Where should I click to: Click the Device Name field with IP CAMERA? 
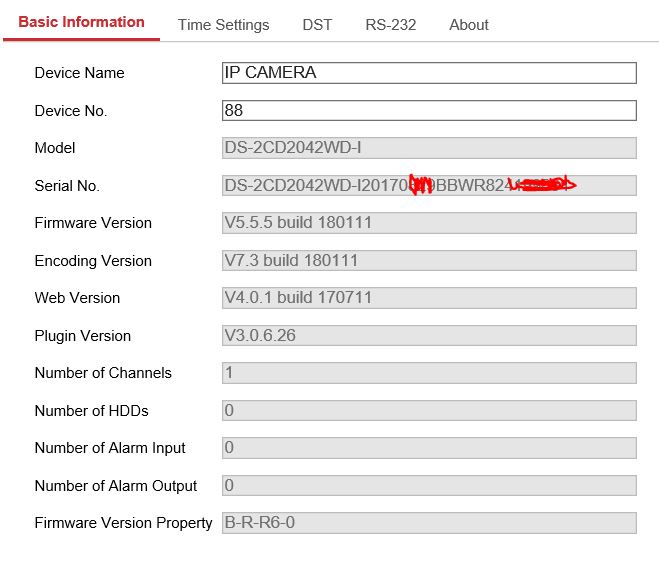tap(429, 73)
